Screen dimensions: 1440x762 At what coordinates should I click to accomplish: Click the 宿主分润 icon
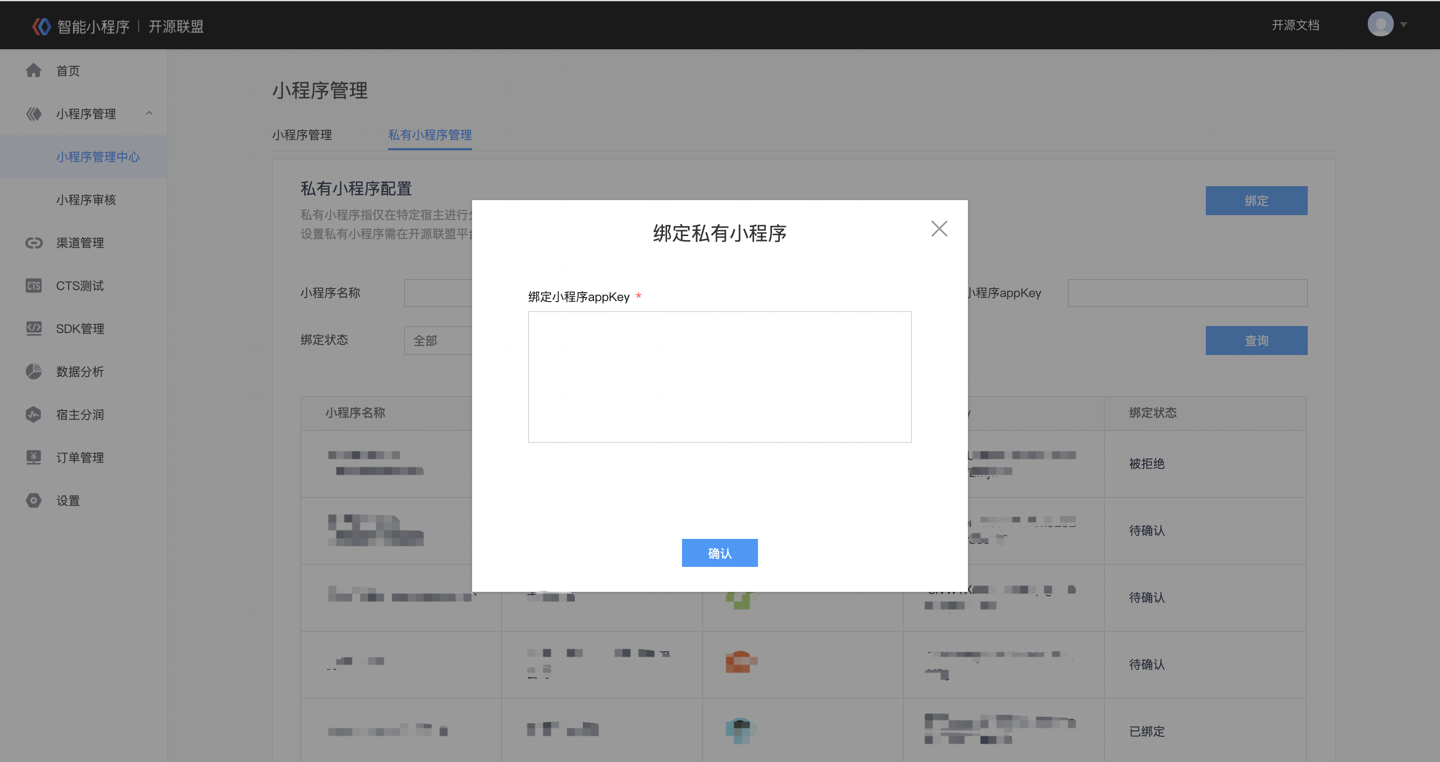(34, 415)
